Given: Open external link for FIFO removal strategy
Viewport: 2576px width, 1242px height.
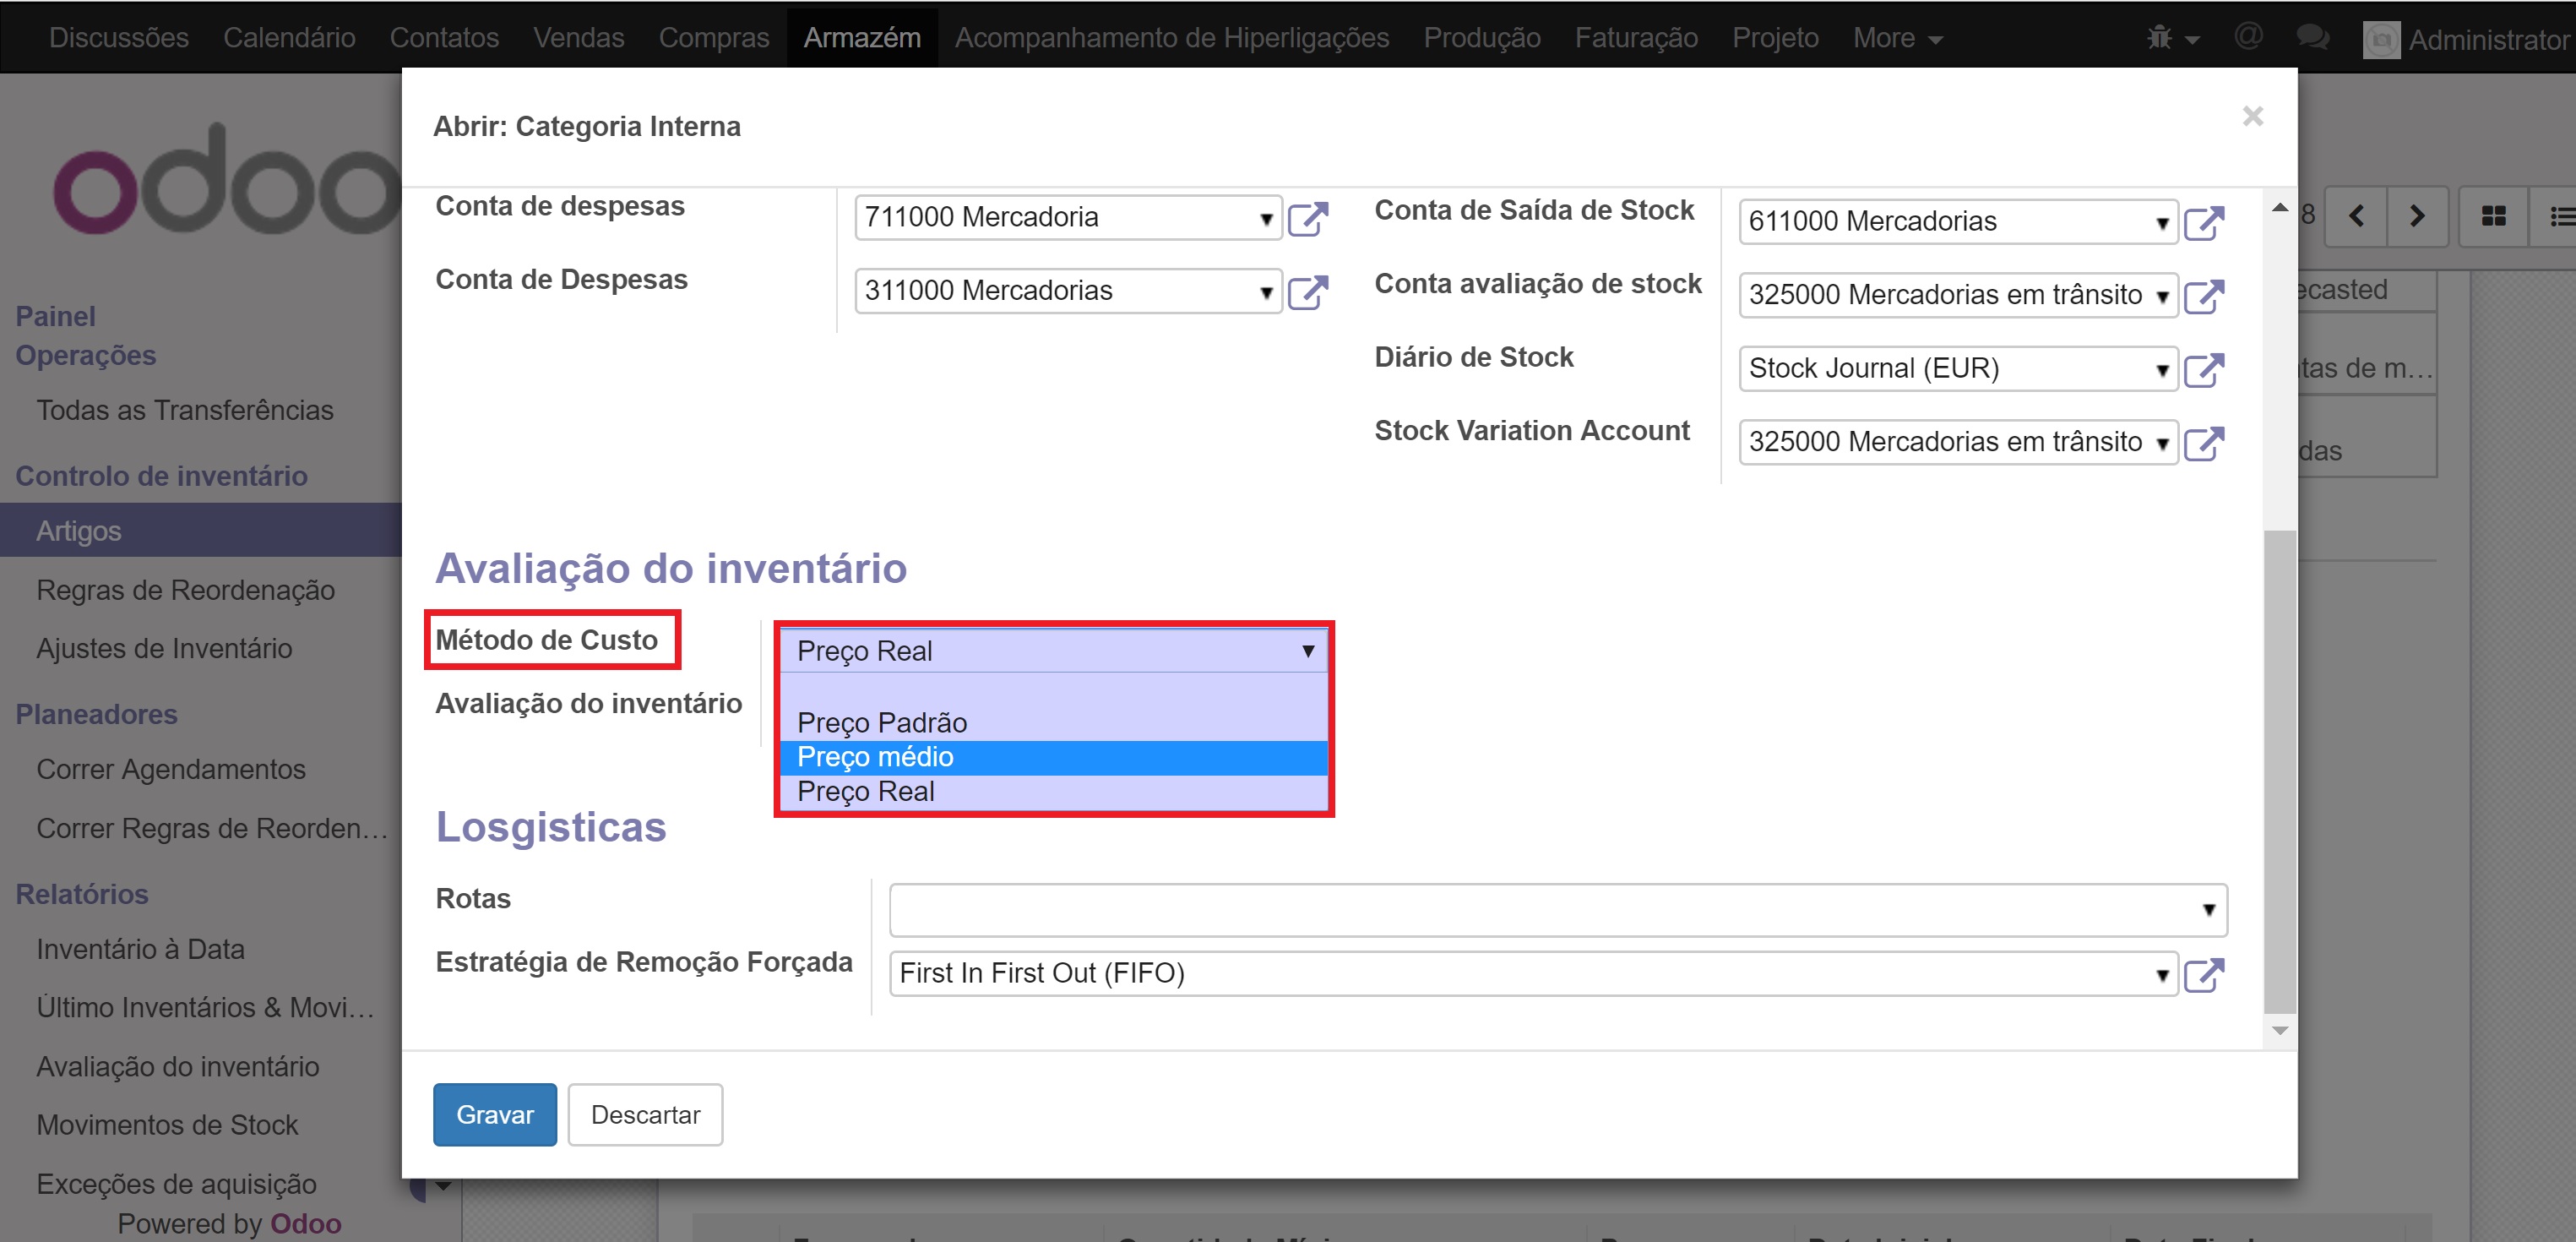Looking at the screenshot, I should point(2203,974).
